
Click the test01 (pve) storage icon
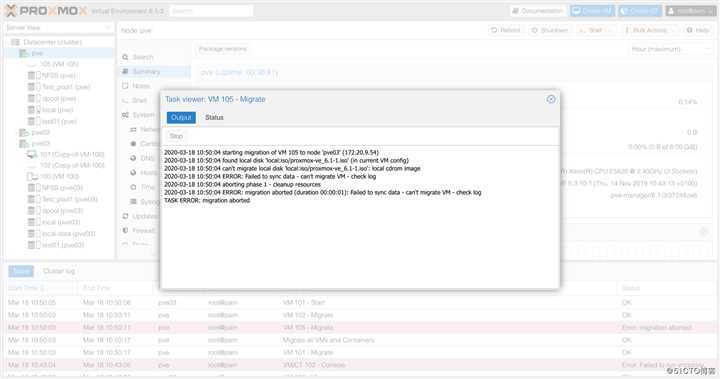pyautogui.click(x=35, y=121)
